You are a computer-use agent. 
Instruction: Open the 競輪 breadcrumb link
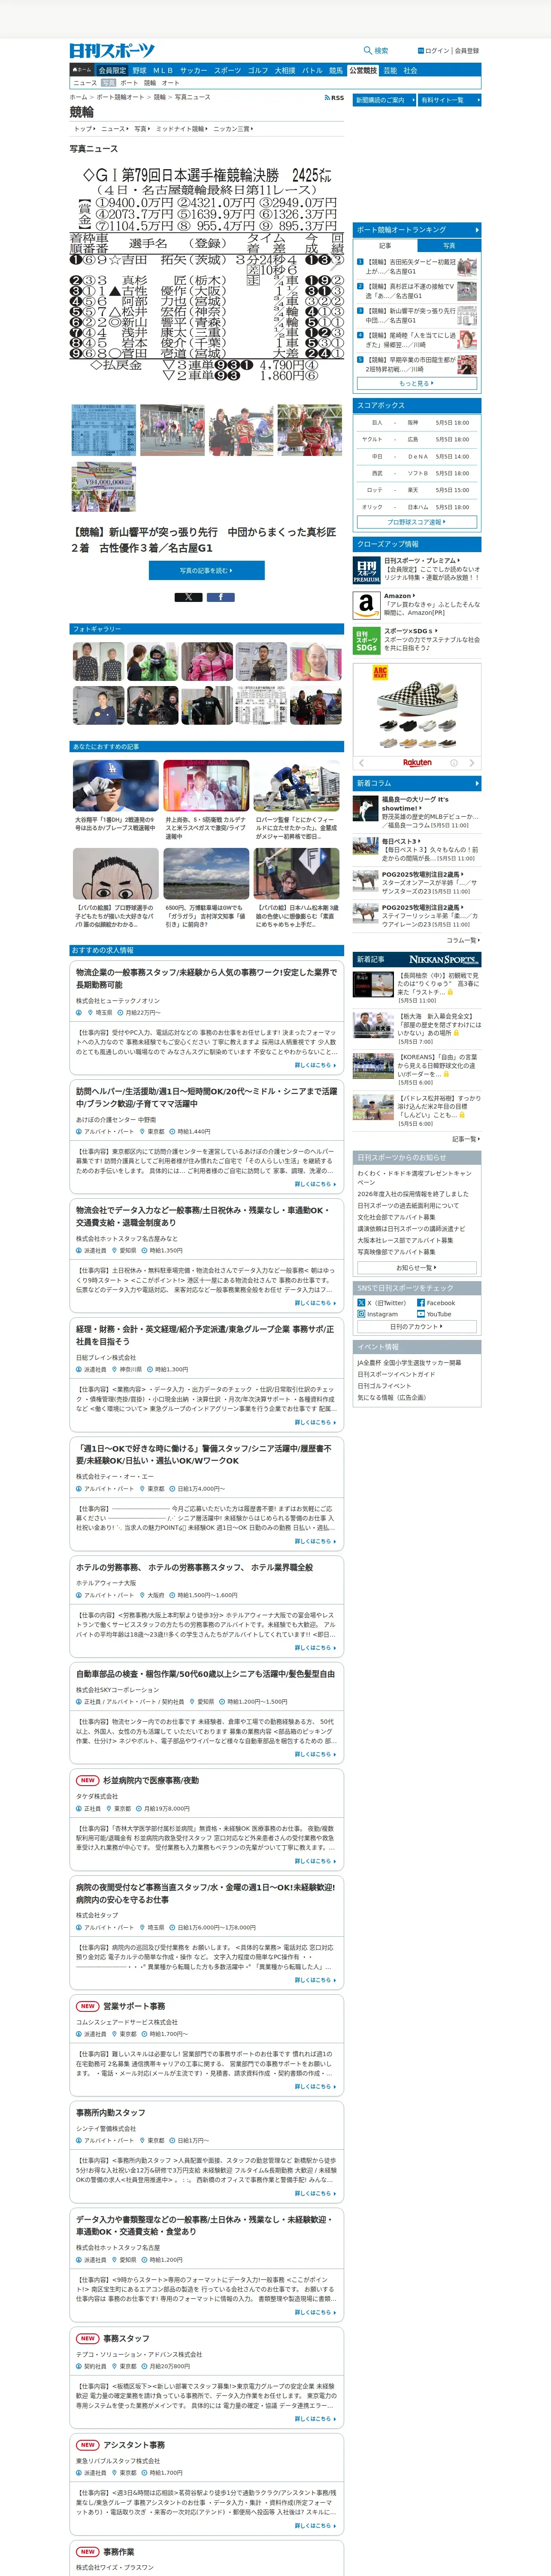[160, 98]
